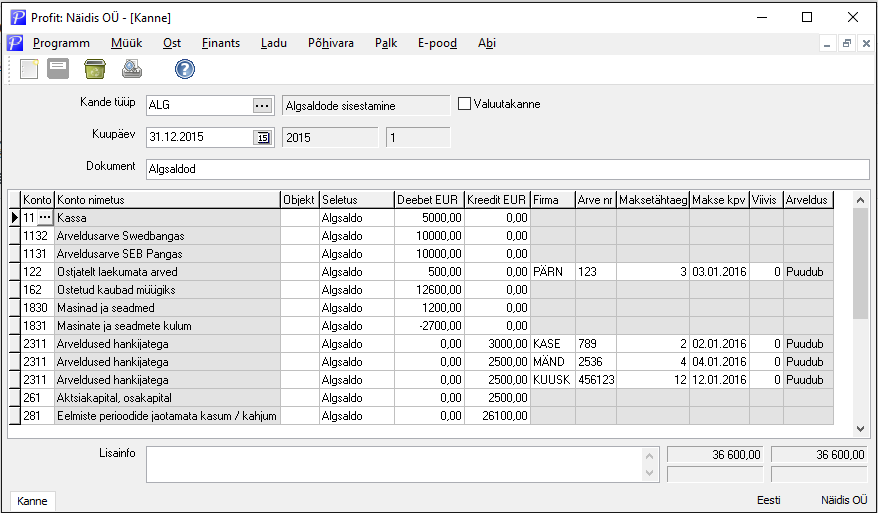Minimize the inner Kanne document window

click(x=827, y=43)
